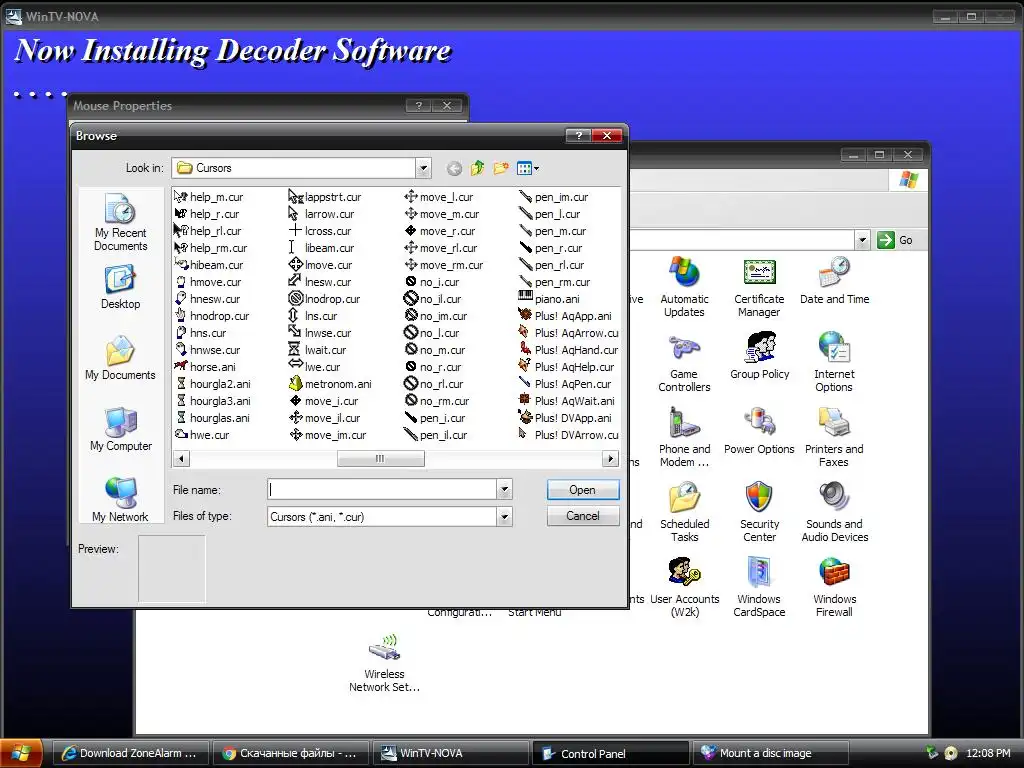Open My Network in Browse sidebar
1024x768 pixels.
coord(121,500)
